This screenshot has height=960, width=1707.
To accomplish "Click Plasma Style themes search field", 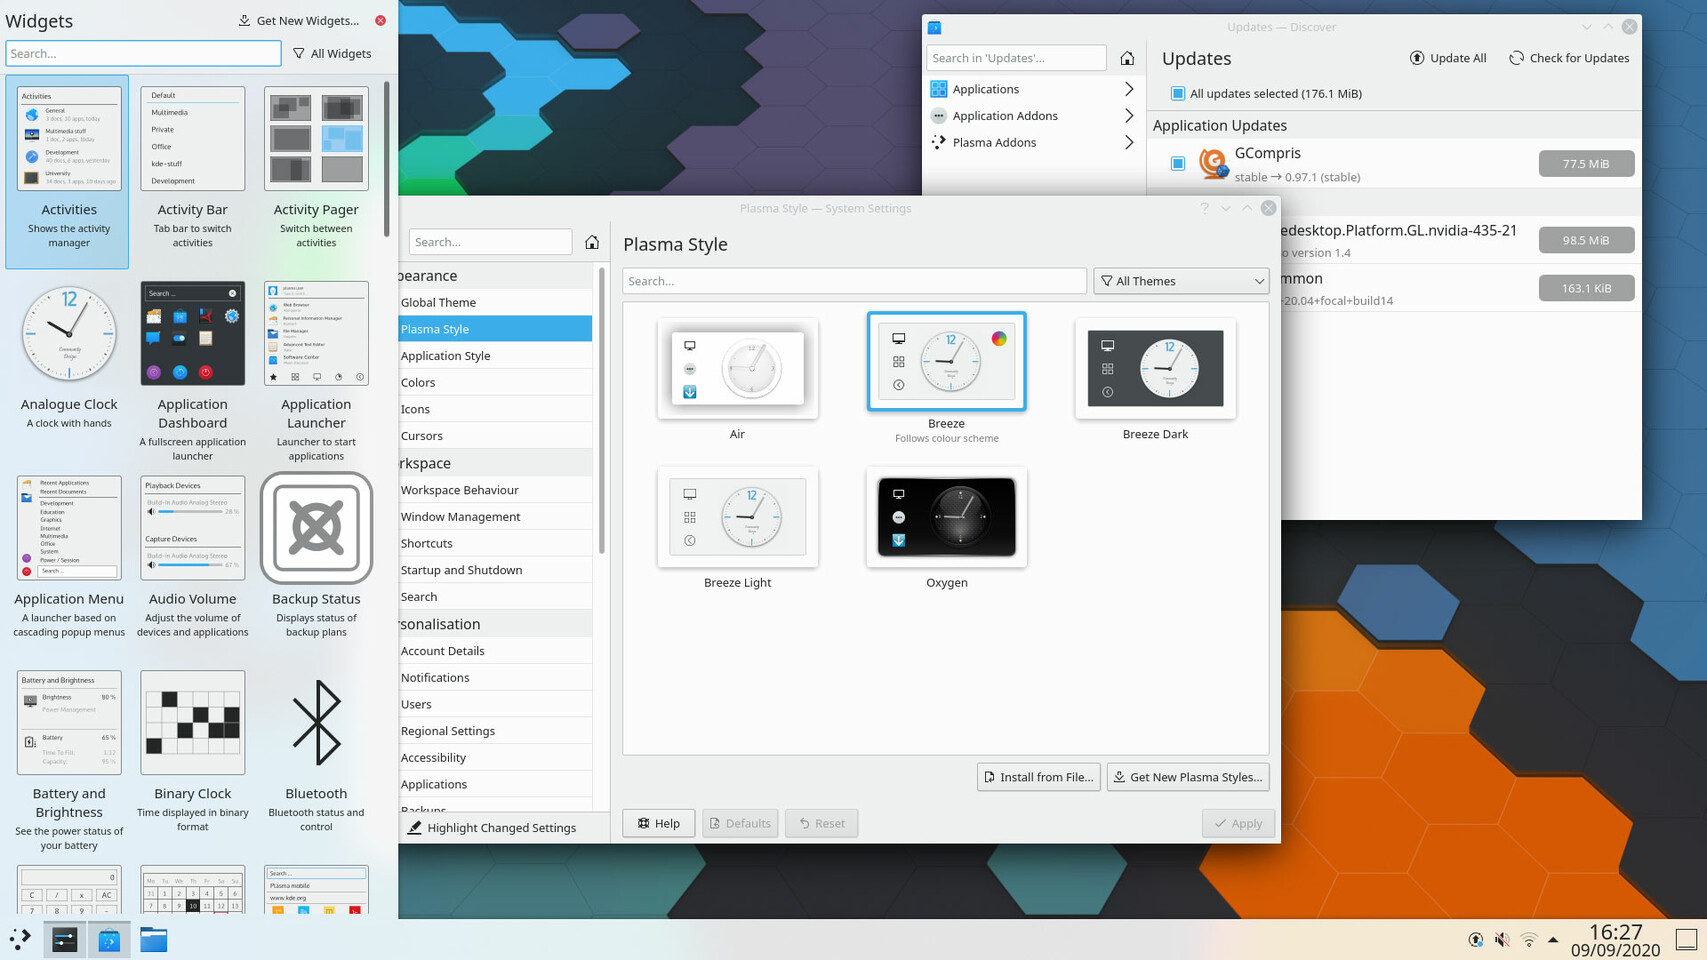I will (854, 281).
